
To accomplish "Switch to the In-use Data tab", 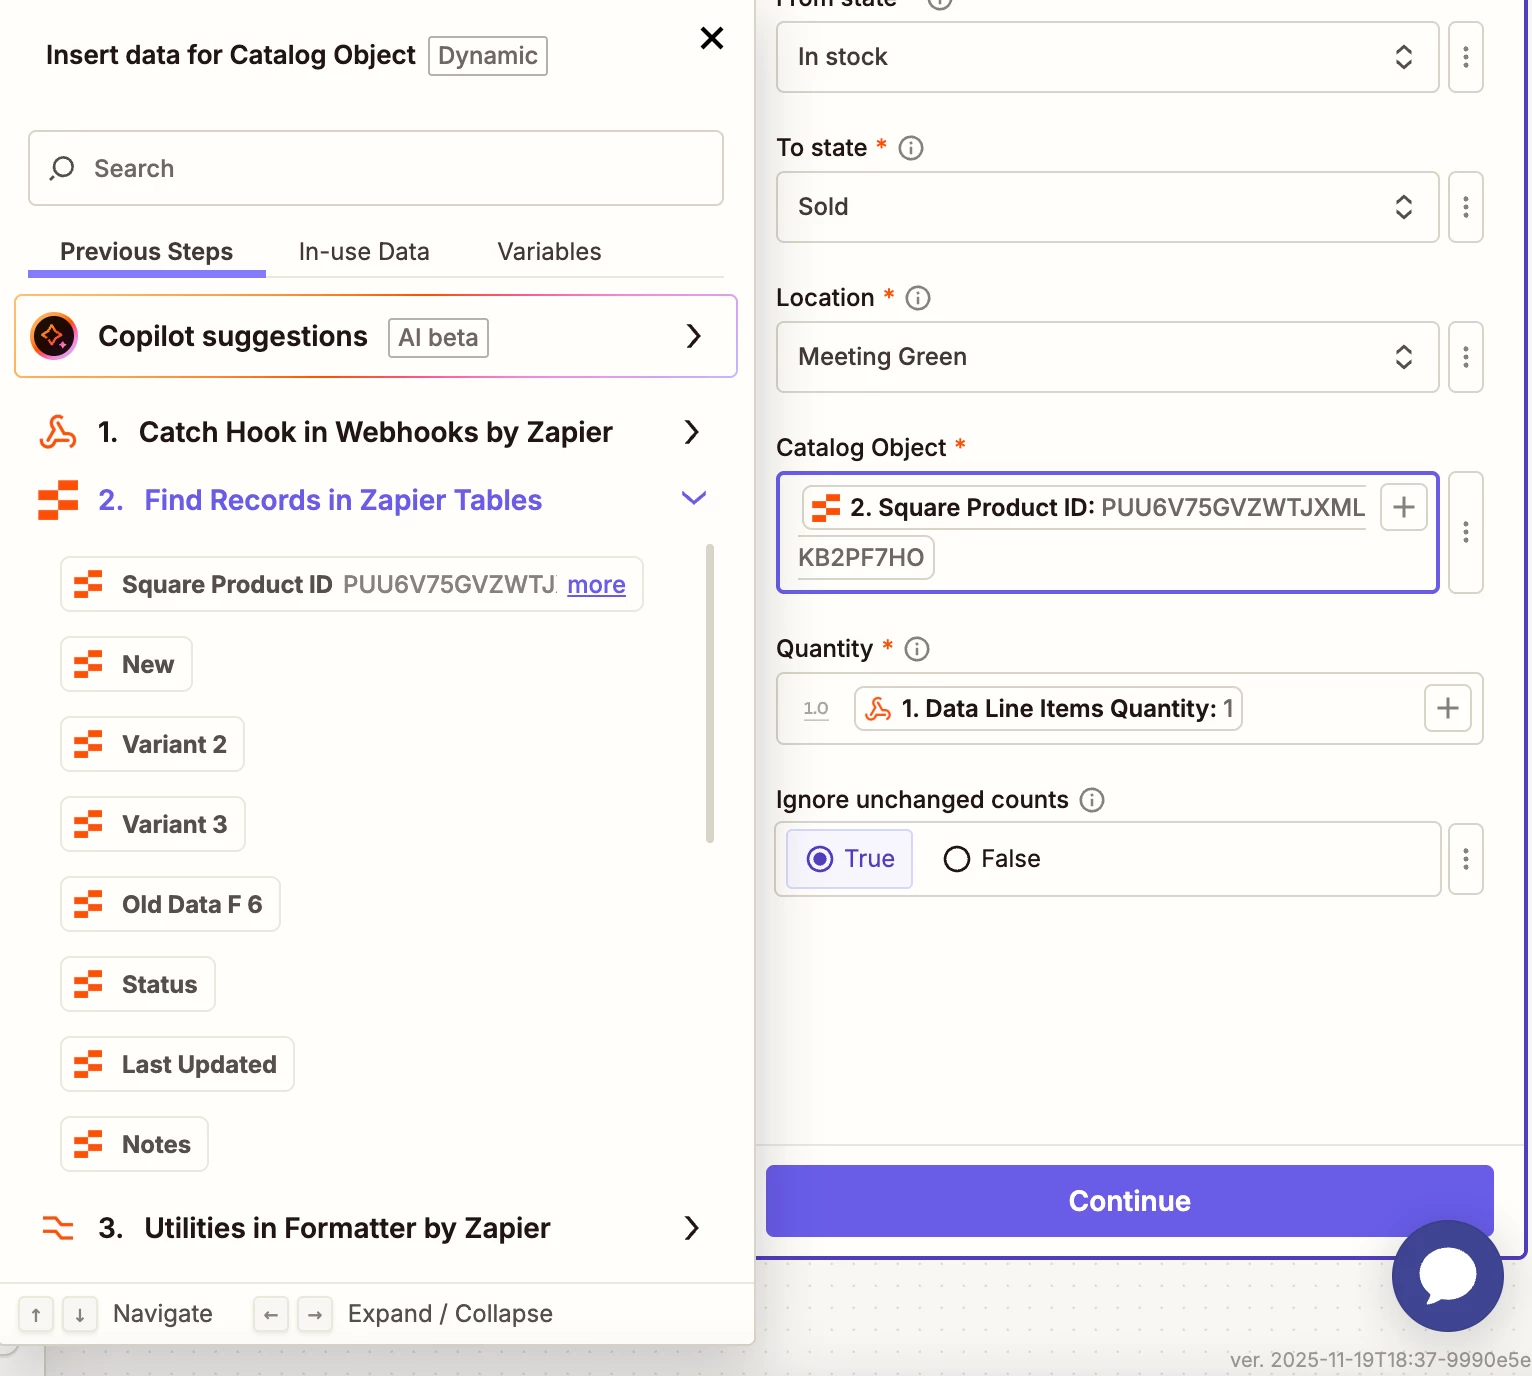I will [x=364, y=252].
